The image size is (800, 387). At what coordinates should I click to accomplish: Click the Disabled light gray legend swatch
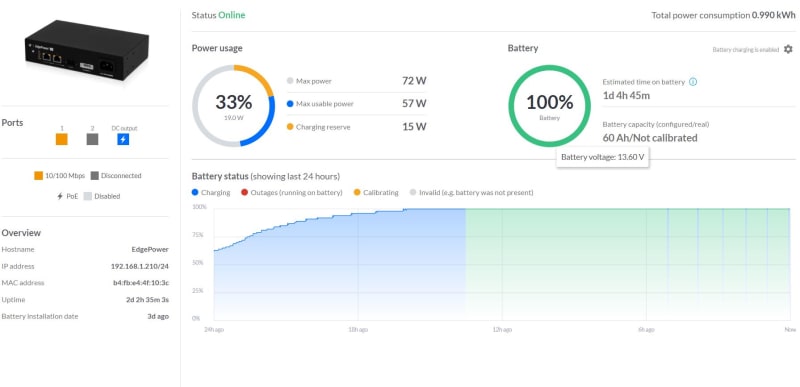click(88, 196)
